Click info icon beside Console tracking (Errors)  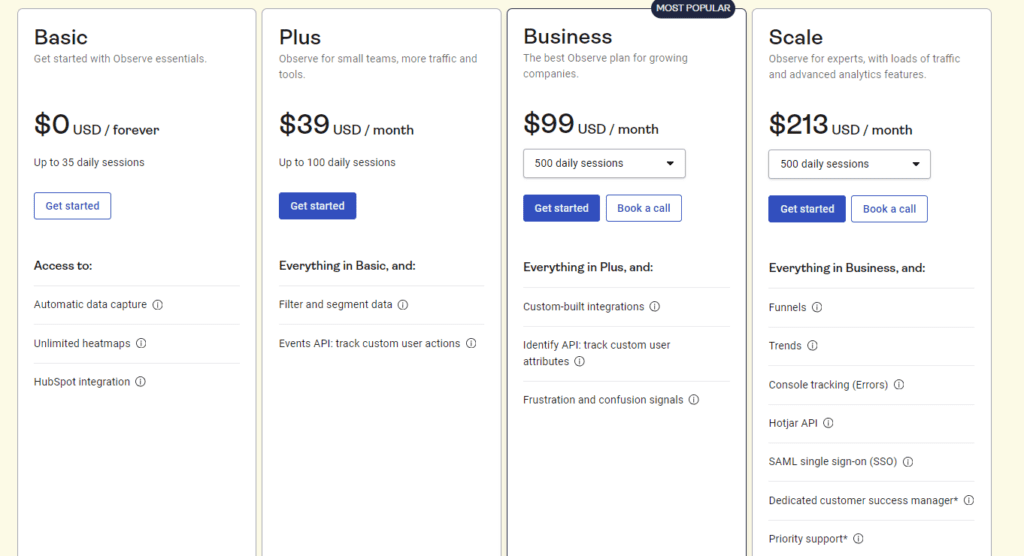click(899, 385)
